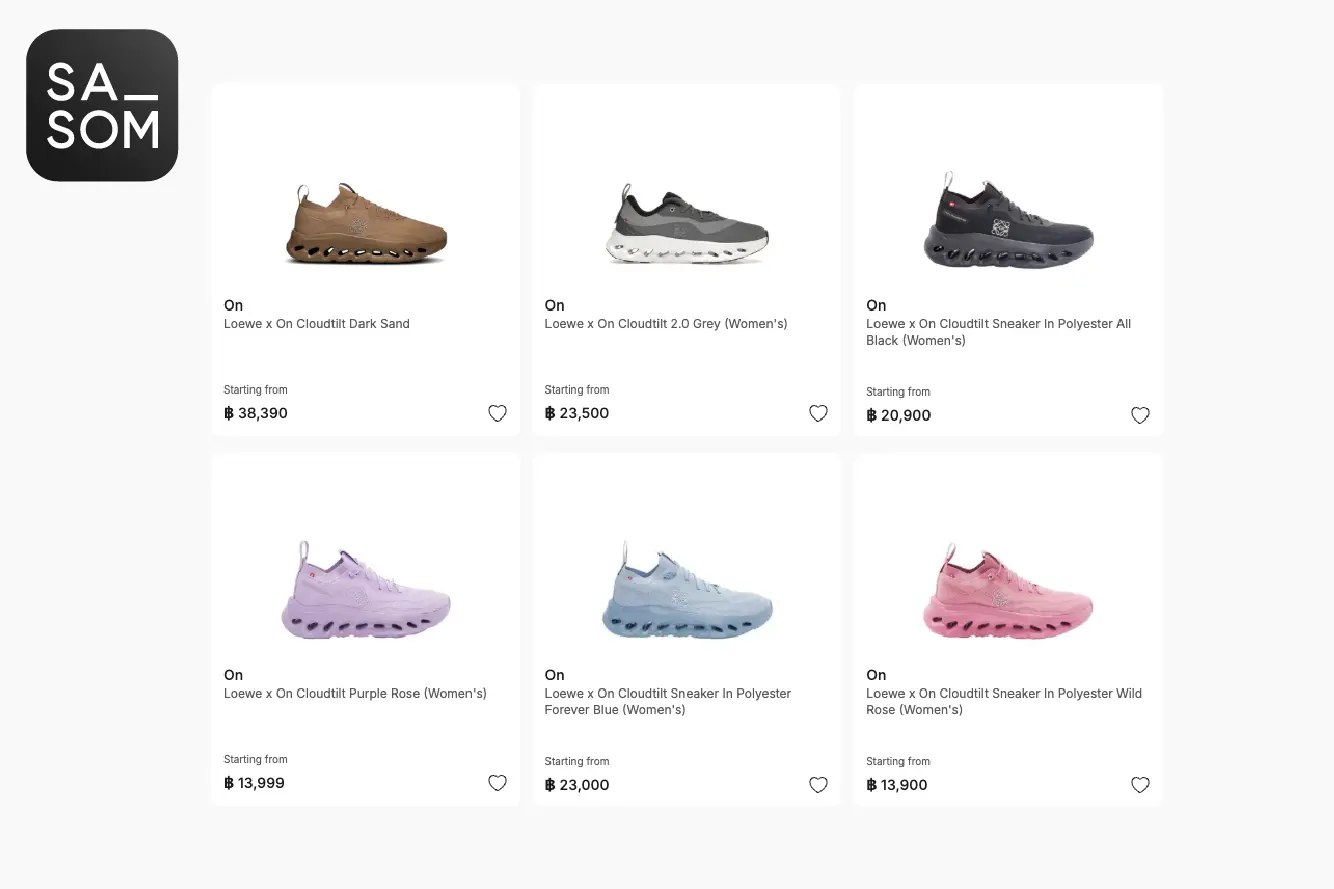Open the all black sneaker image
Image resolution: width=1334 pixels, height=889 pixels.
point(1008,220)
